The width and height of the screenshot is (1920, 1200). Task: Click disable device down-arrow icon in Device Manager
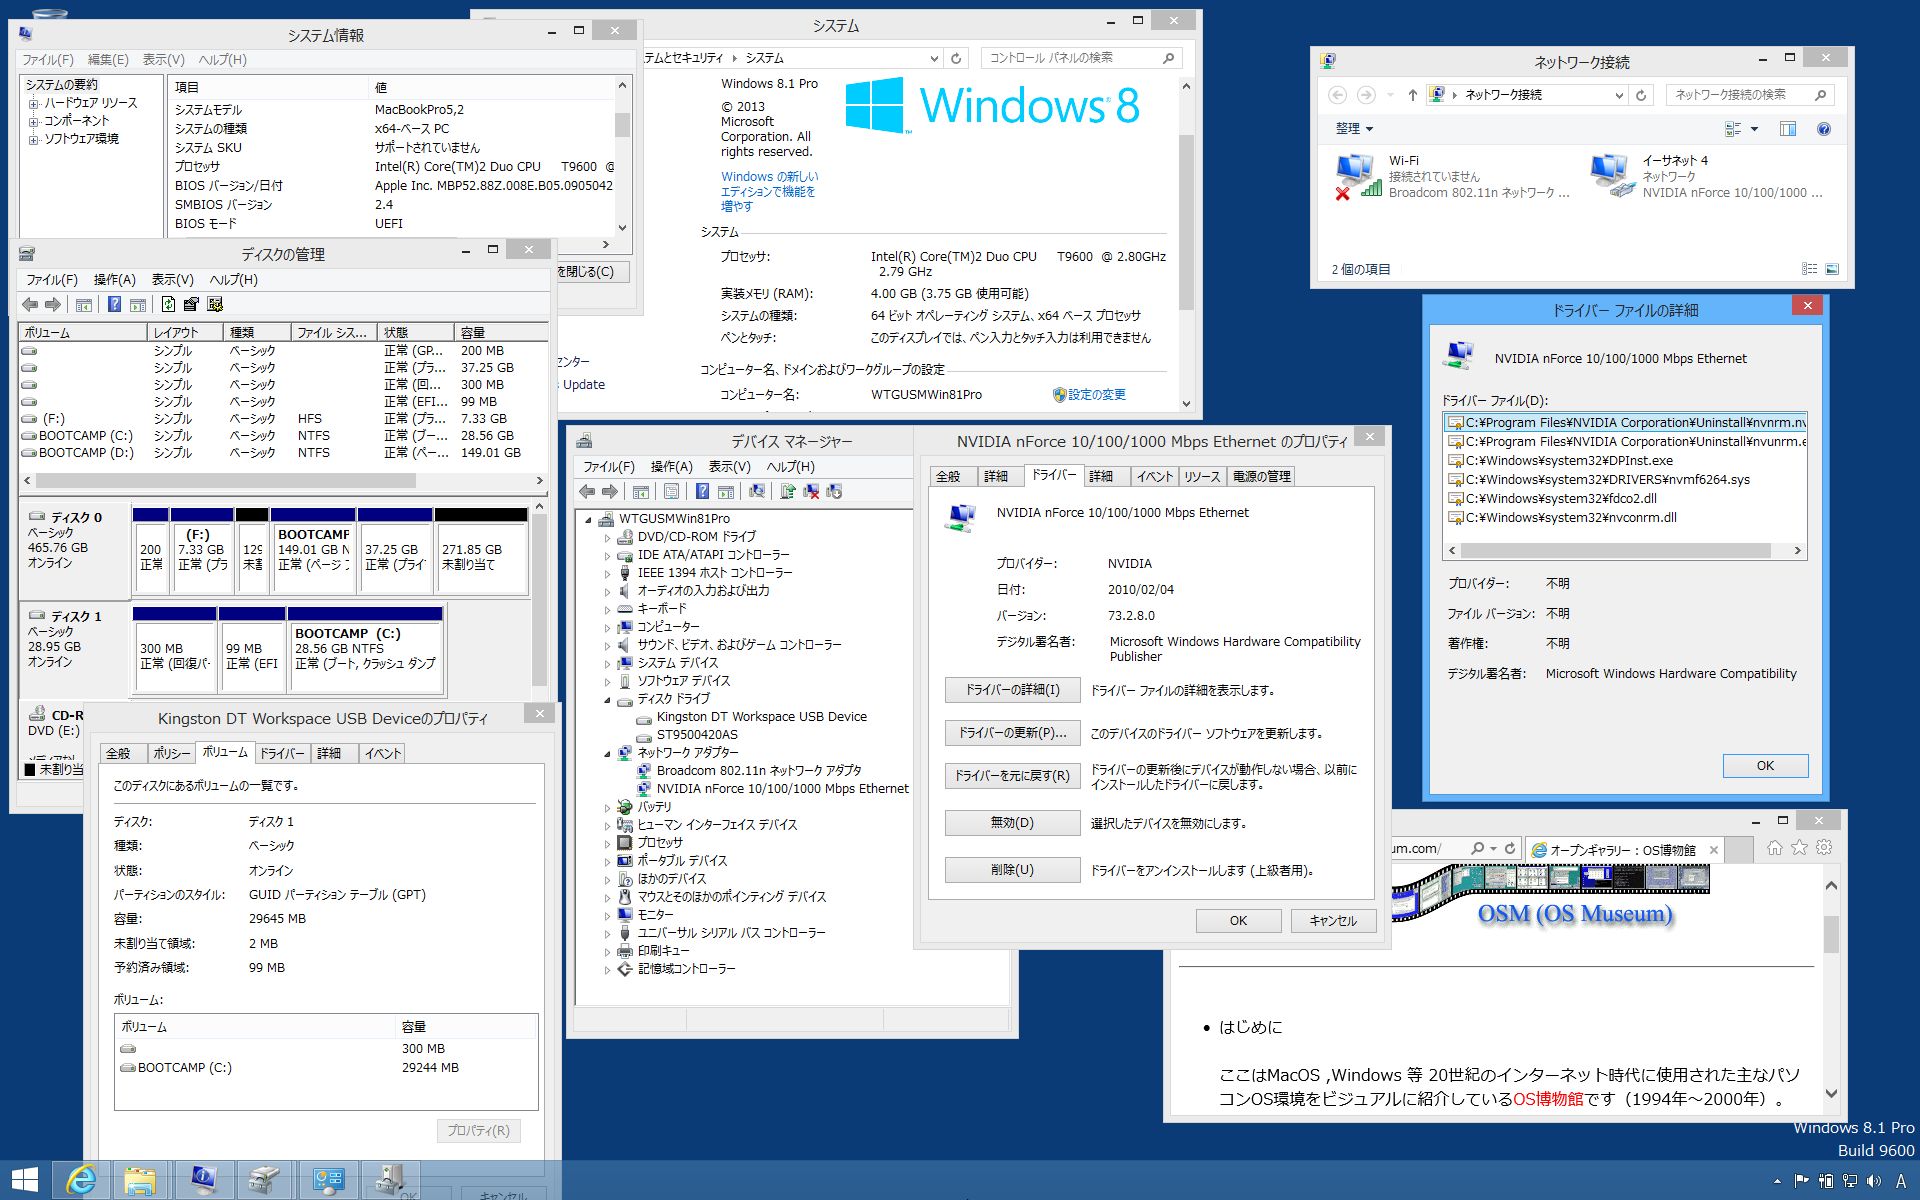(834, 491)
